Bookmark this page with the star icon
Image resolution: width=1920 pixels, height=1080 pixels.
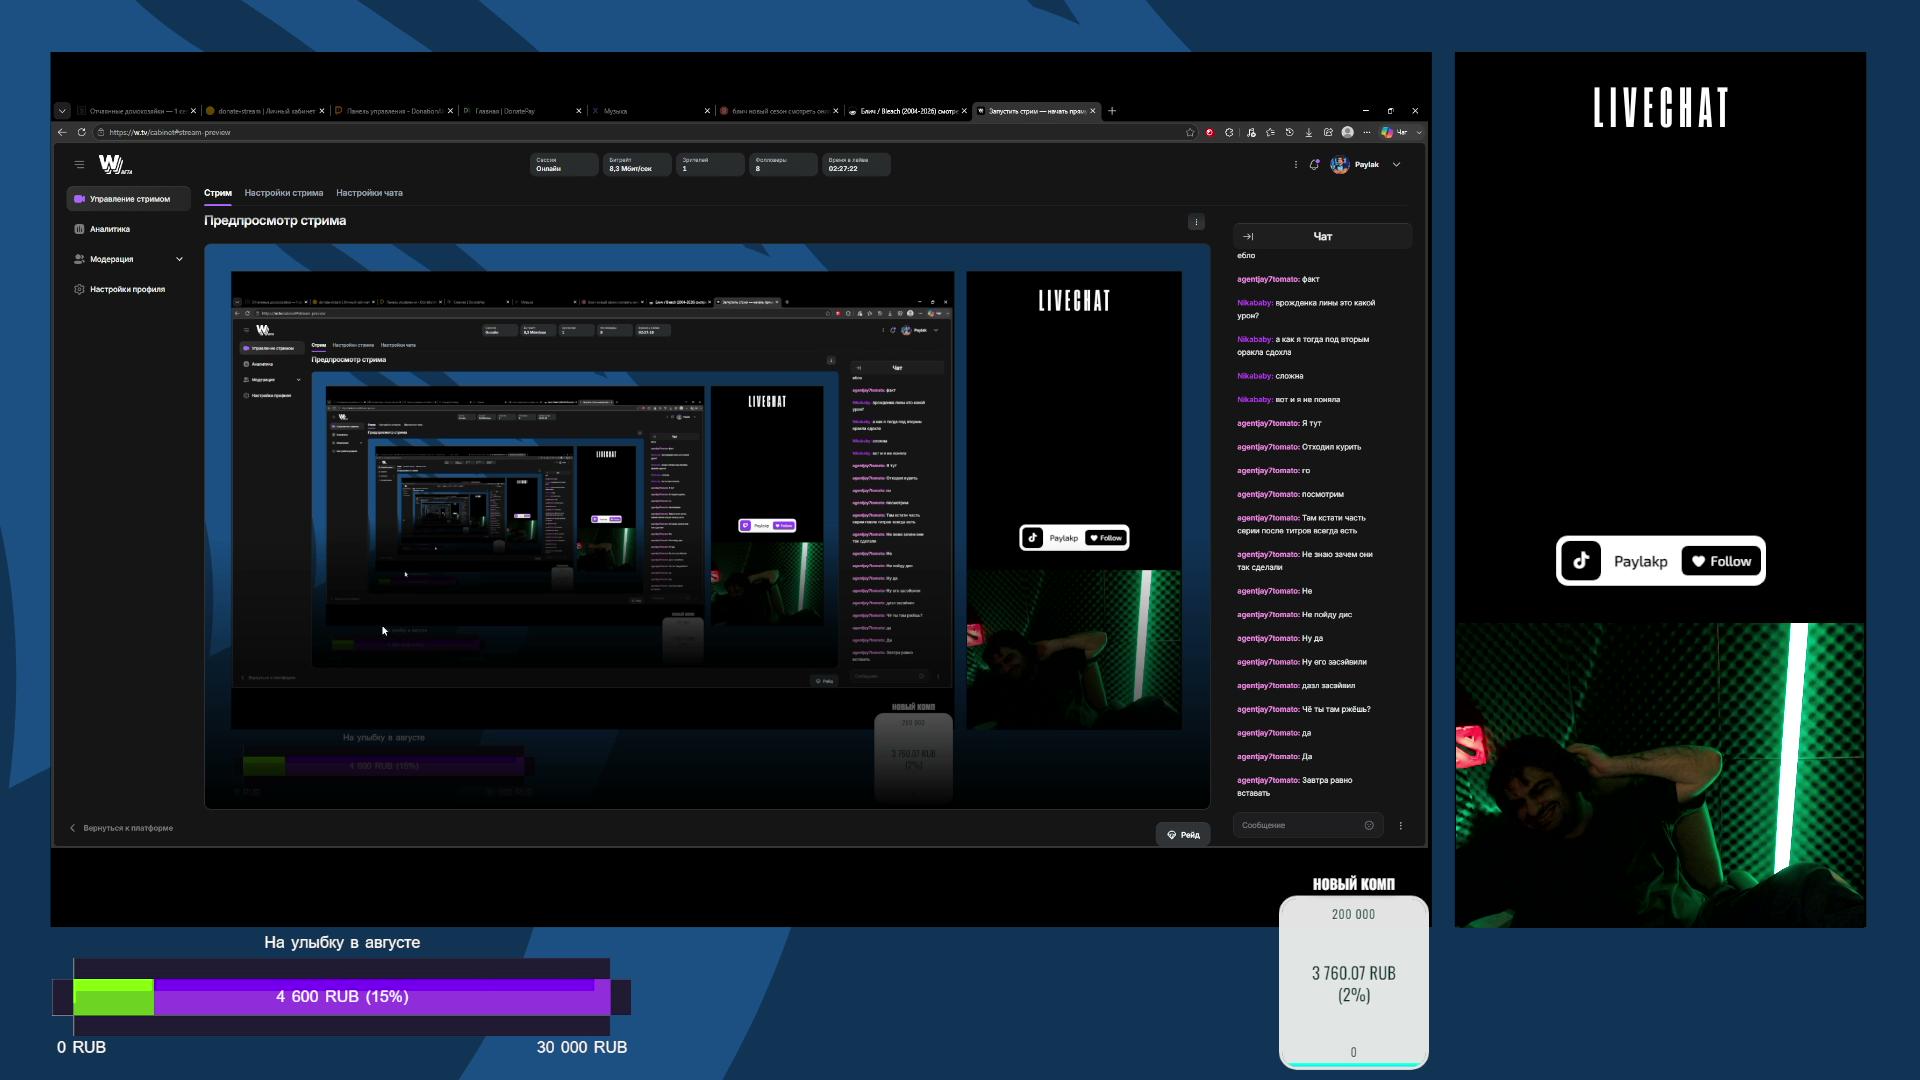(x=1190, y=132)
